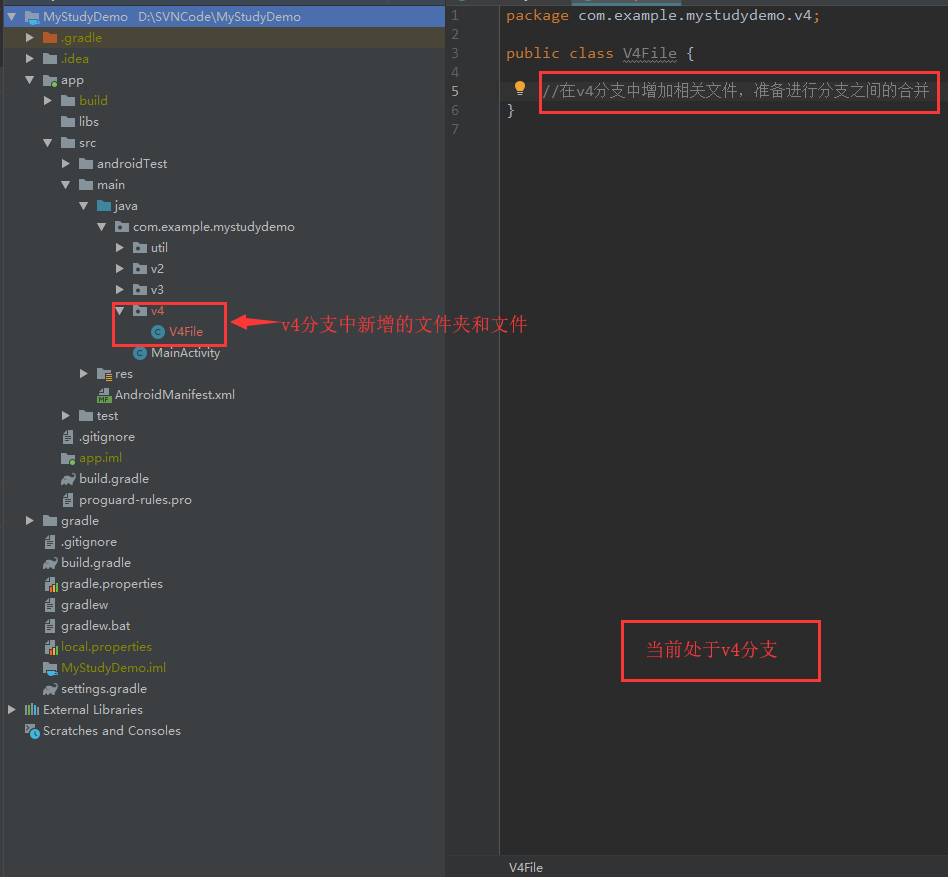Expand the util package arrow

point(120,247)
